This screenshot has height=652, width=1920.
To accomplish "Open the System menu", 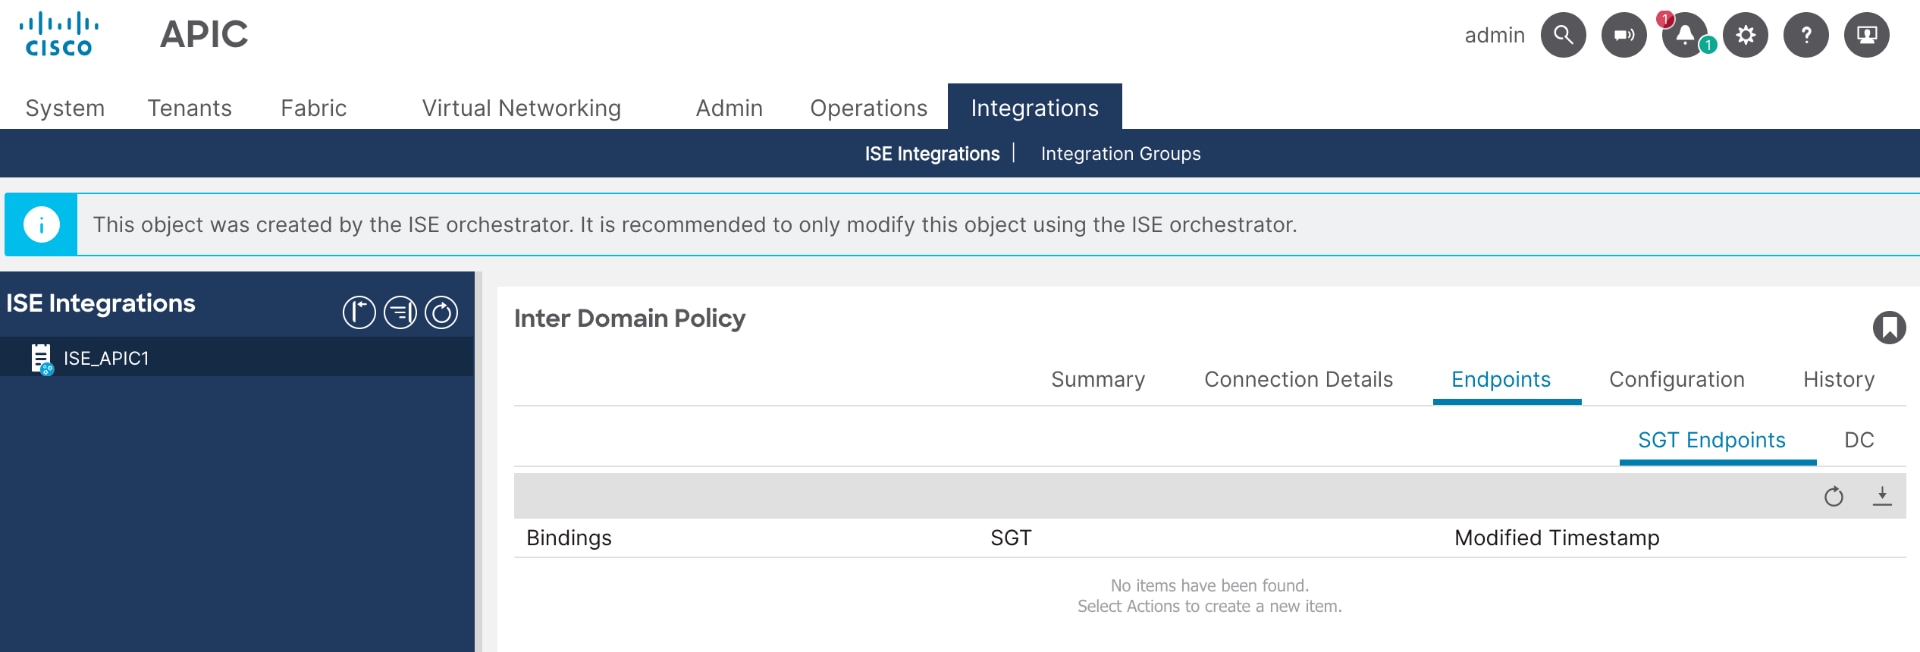I will click(65, 108).
